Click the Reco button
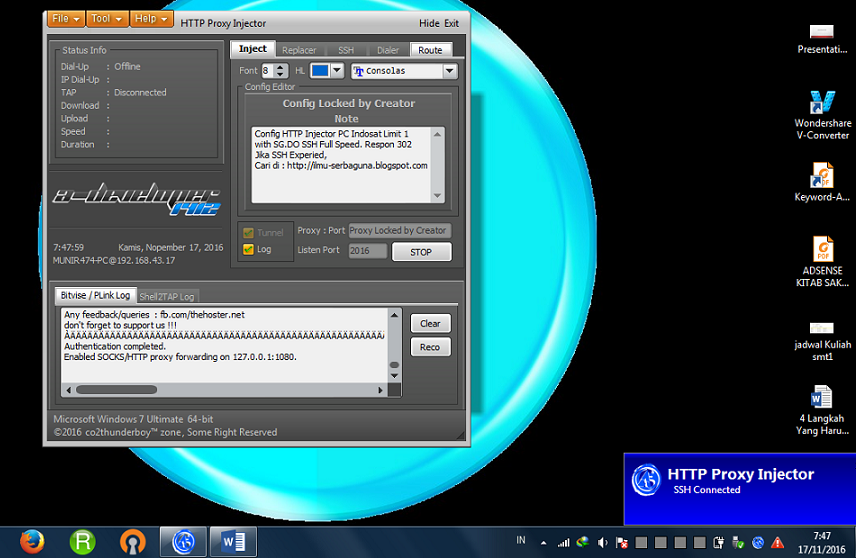 (430, 347)
